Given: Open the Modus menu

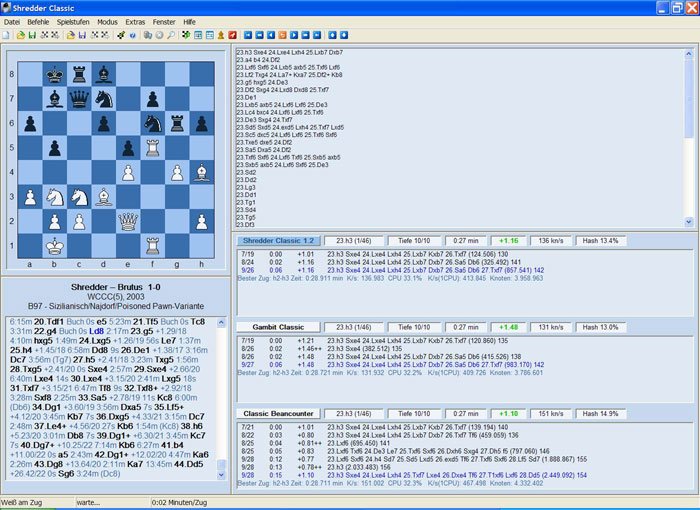Looking at the screenshot, I should coord(107,22).
